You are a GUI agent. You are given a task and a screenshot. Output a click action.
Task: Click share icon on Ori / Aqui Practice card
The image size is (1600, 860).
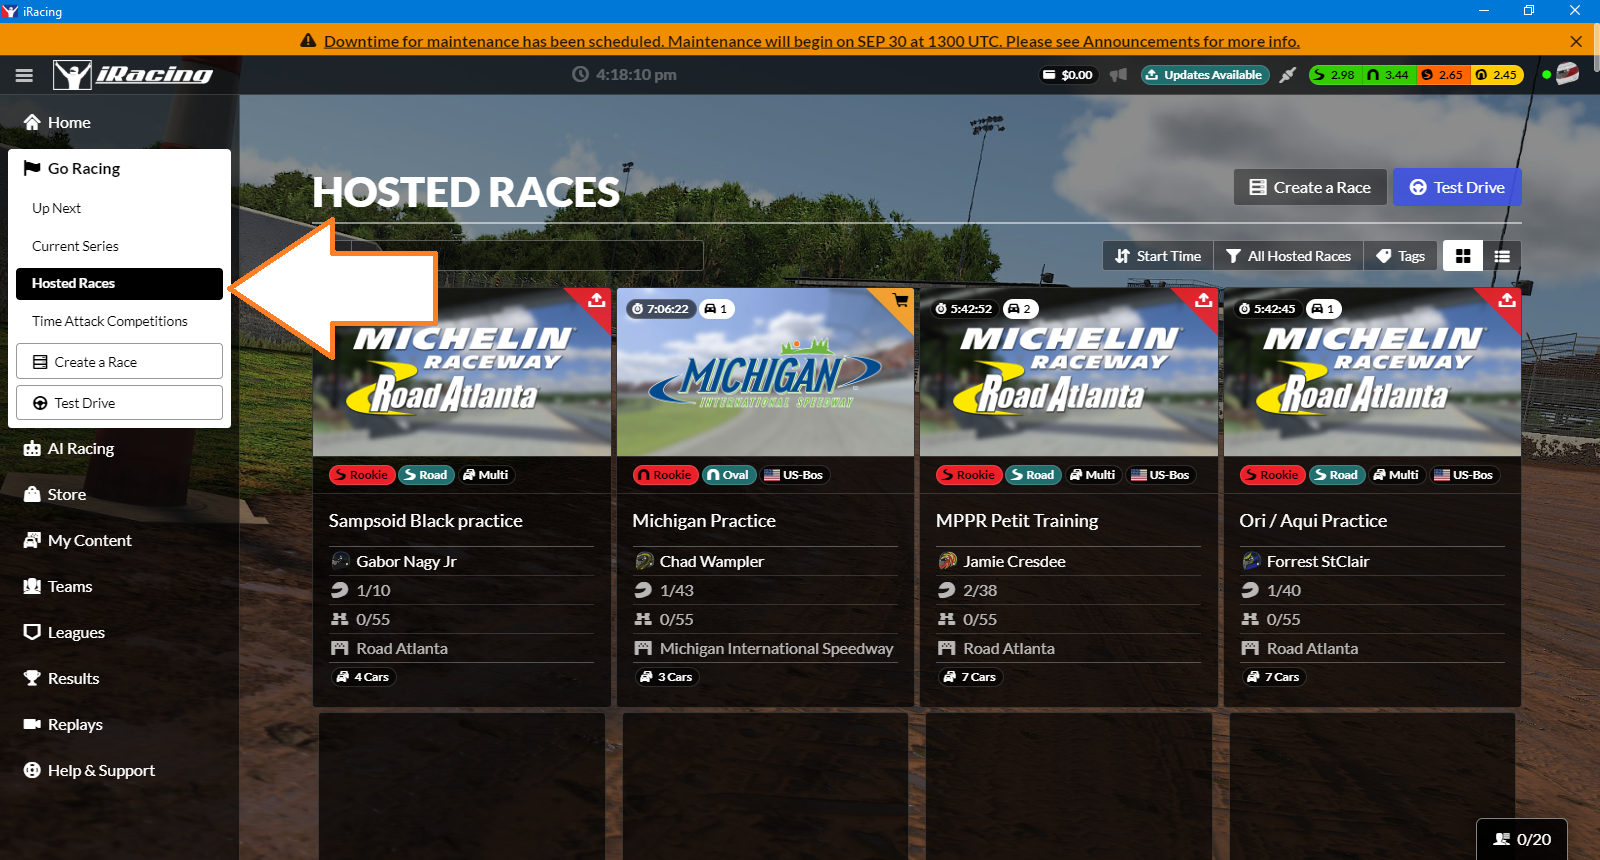(x=1507, y=299)
